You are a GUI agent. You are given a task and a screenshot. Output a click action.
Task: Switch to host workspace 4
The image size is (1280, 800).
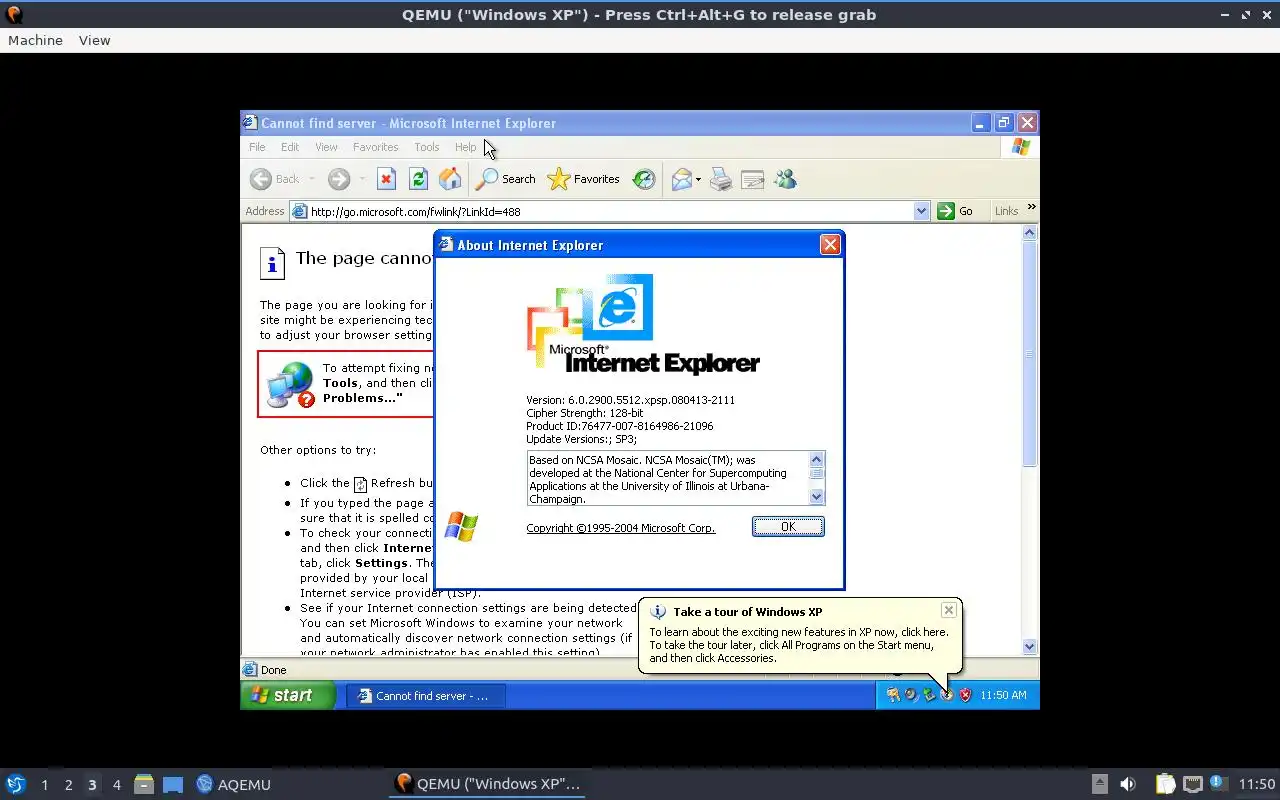point(116,785)
